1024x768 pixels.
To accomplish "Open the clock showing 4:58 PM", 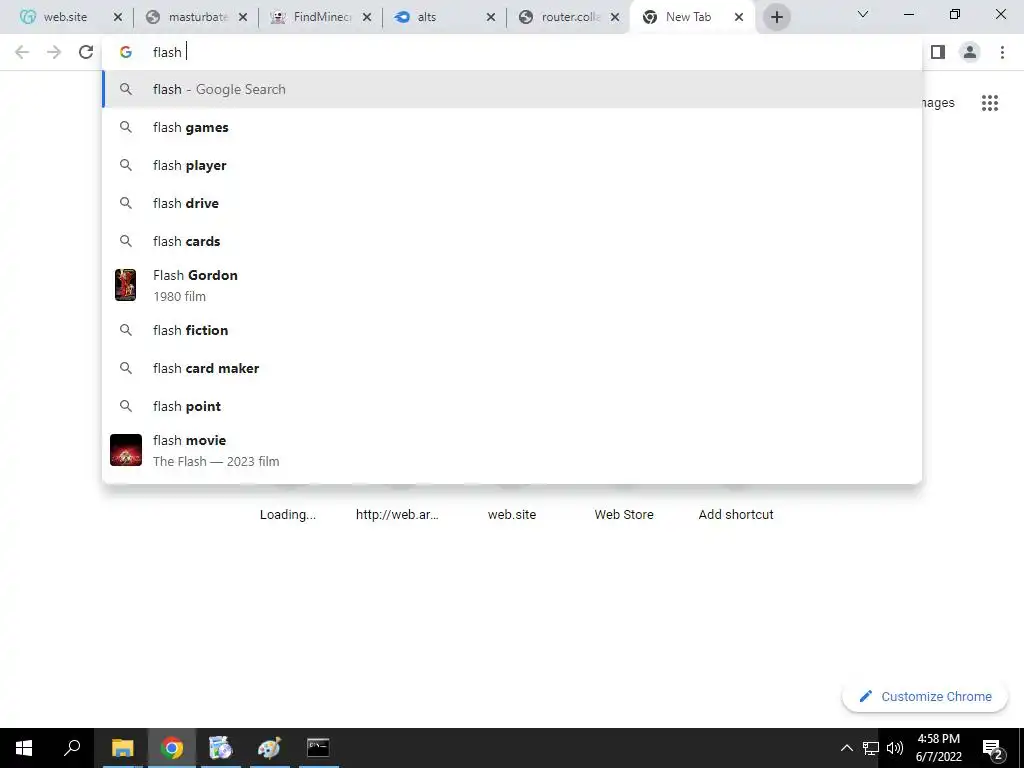I will click(x=938, y=748).
